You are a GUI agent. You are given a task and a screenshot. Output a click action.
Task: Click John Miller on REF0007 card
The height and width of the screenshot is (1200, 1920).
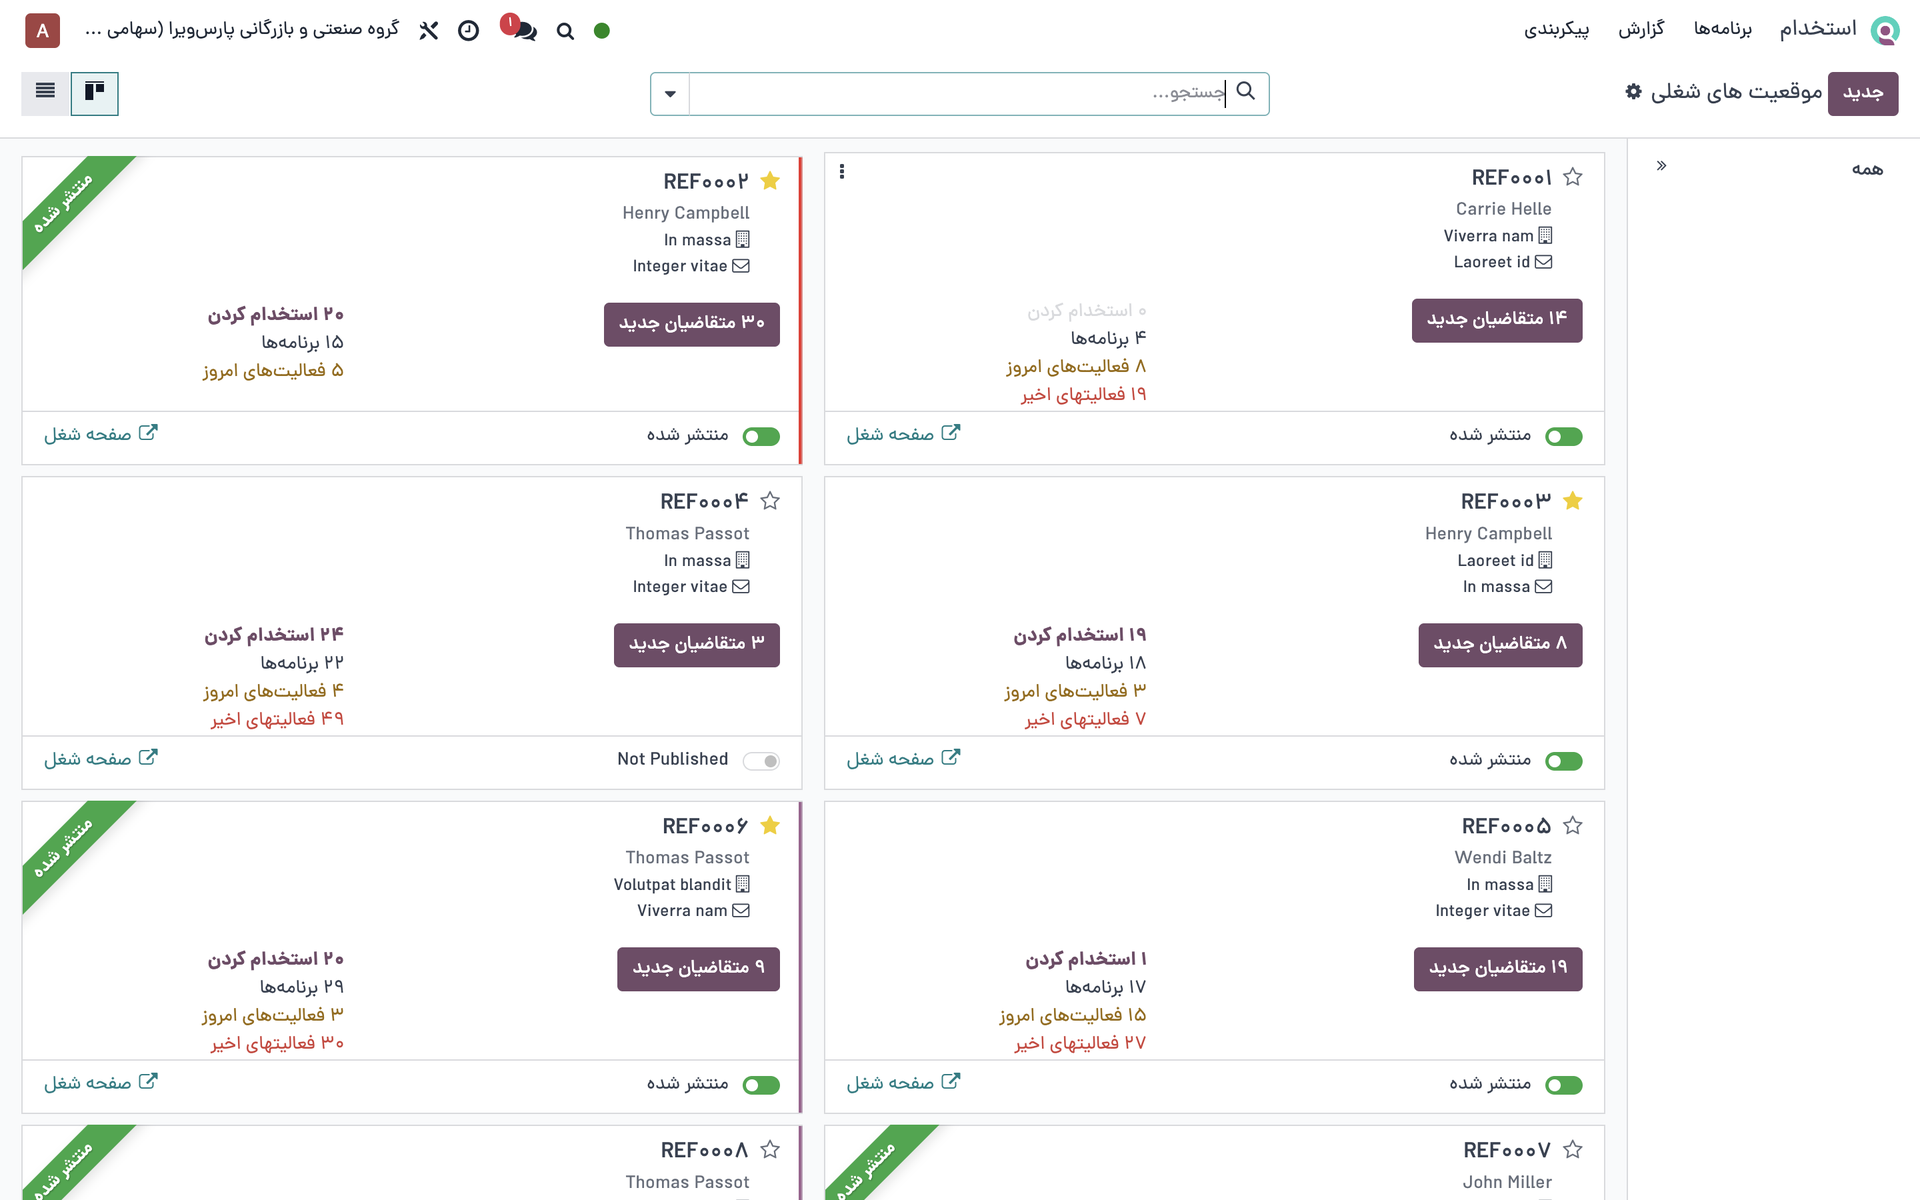coord(1507,1182)
